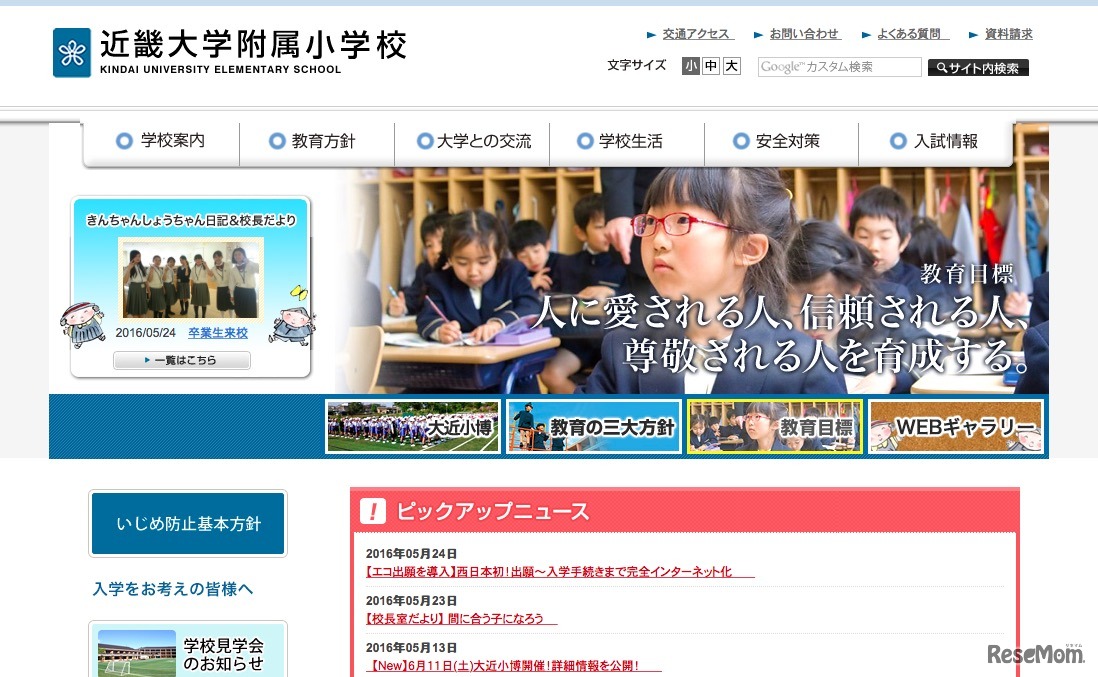
Task: Set font size to 小
Action: (x=690, y=66)
